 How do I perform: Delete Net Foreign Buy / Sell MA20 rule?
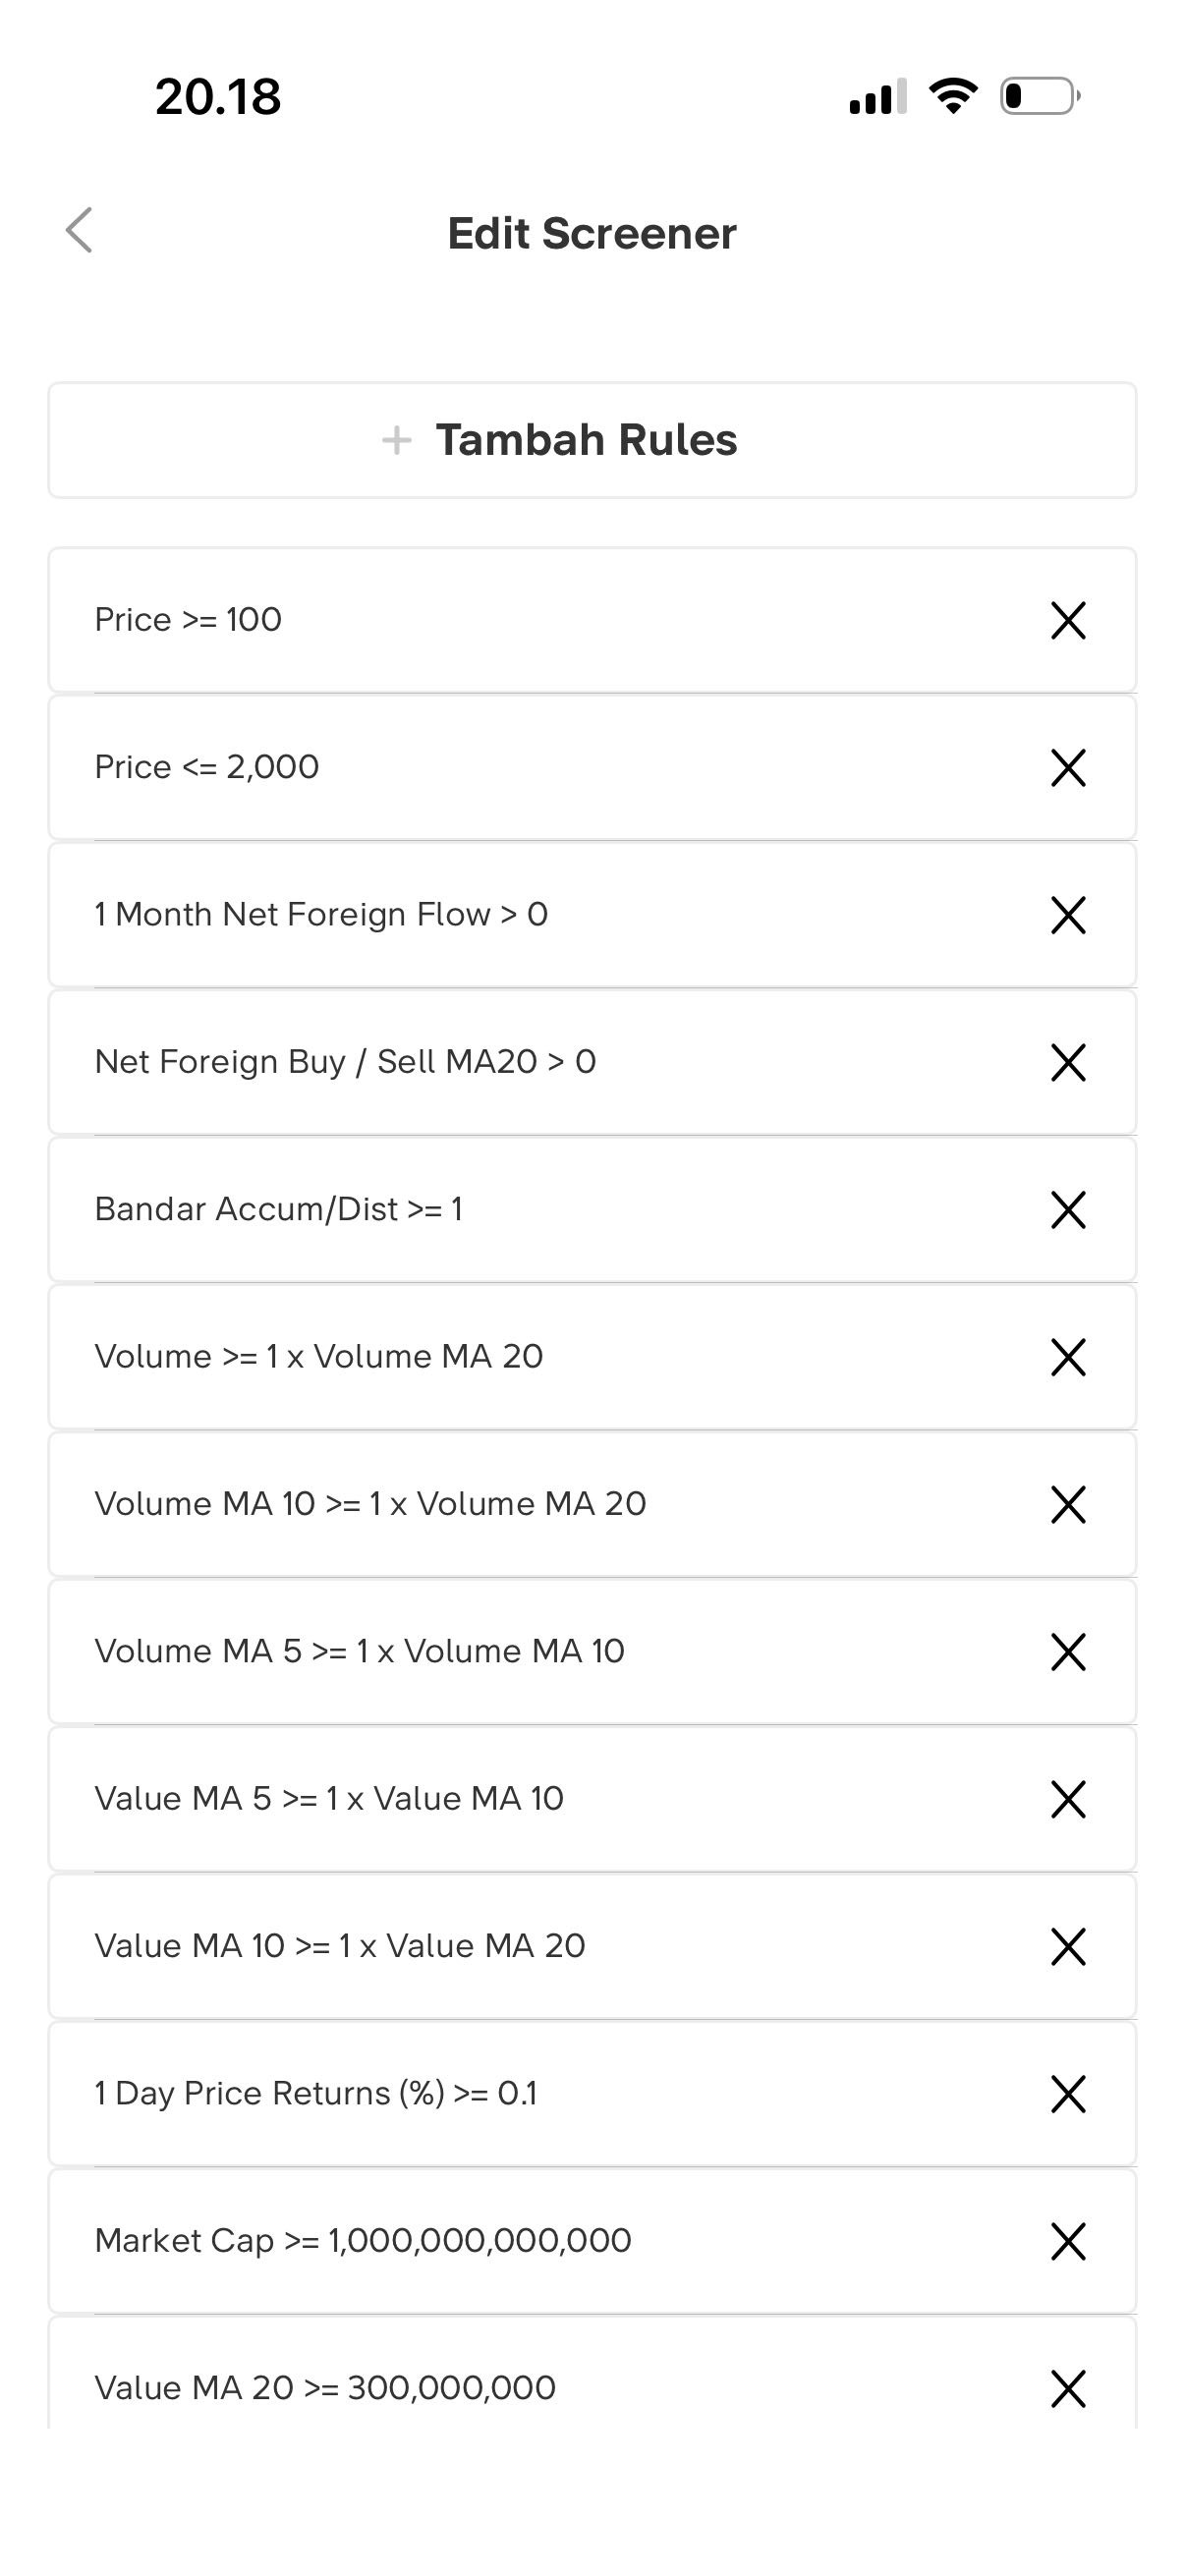point(1068,1062)
